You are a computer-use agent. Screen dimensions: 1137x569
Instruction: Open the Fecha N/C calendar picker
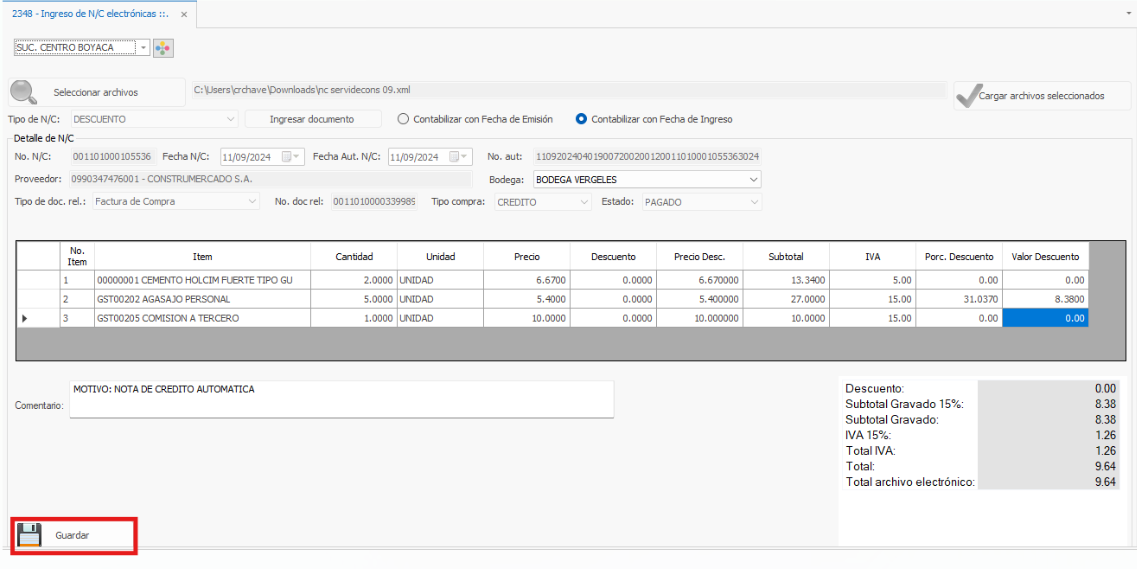pos(292,157)
